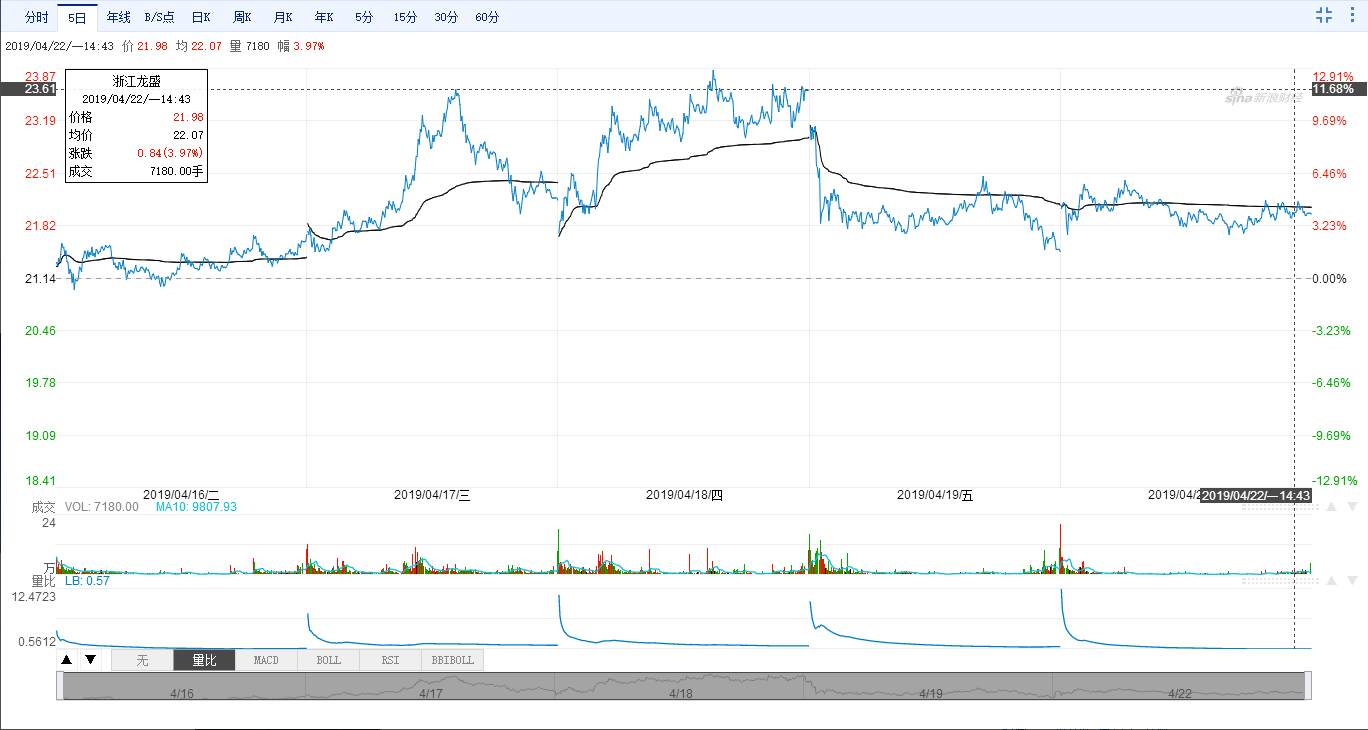Switch to the BBIBOLL indicator
1368x730 pixels.
click(x=452, y=660)
